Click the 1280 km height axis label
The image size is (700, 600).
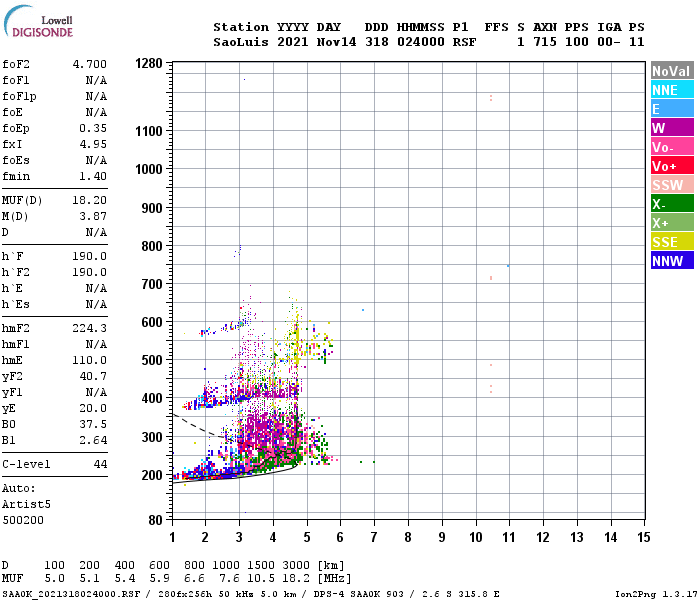coord(149,63)
